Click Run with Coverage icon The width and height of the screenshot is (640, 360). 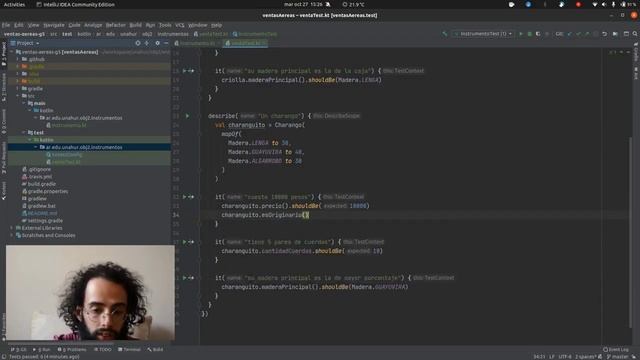pos(538,34)
